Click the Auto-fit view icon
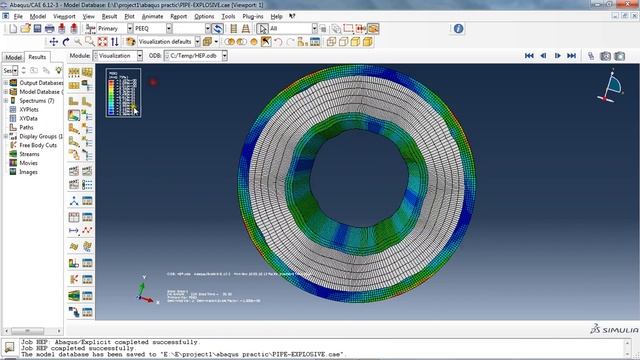 click(x=102, y=42)
